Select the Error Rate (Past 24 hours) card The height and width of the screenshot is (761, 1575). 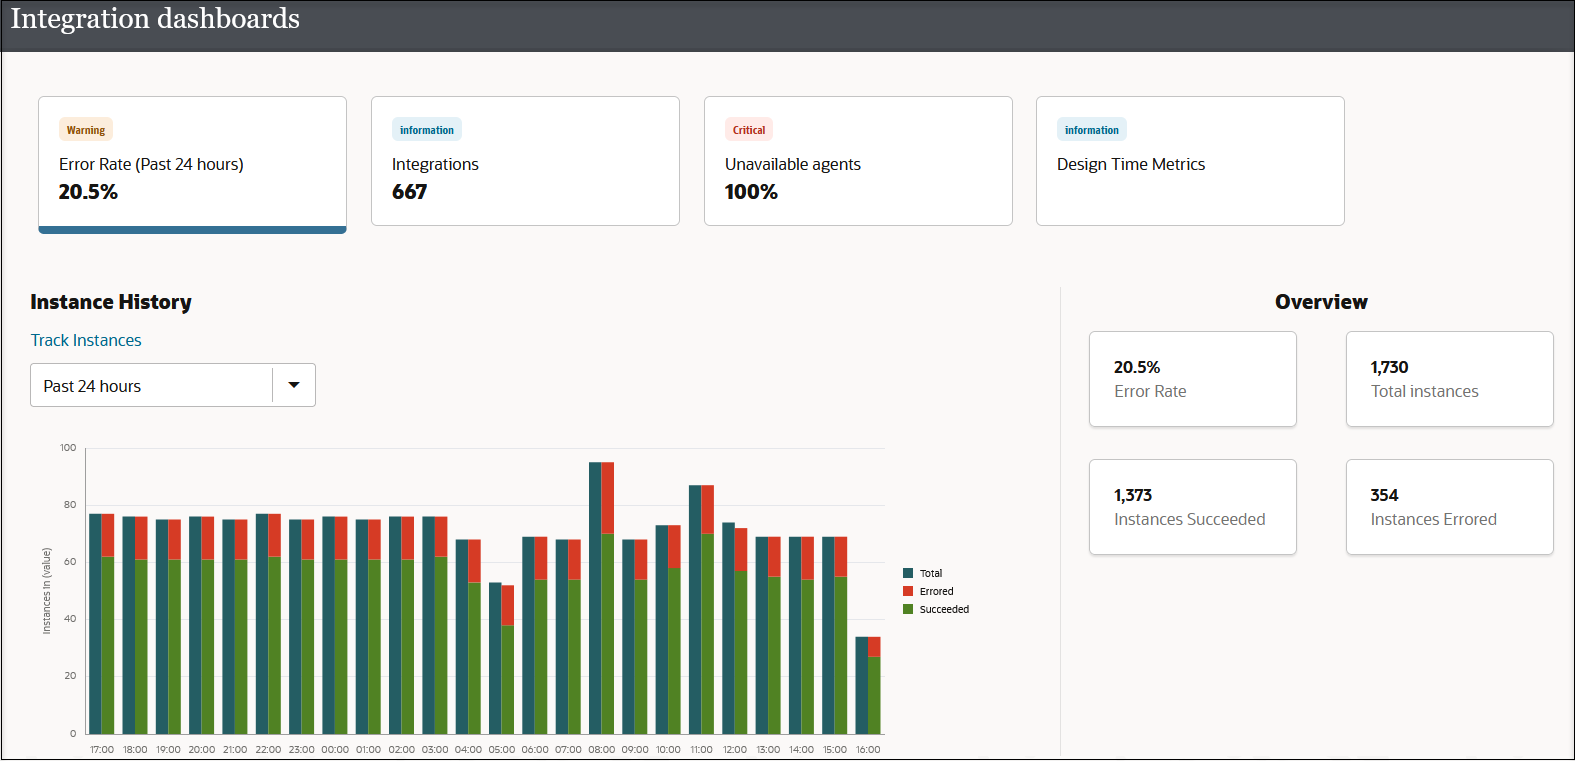click(x=192, y=163)
